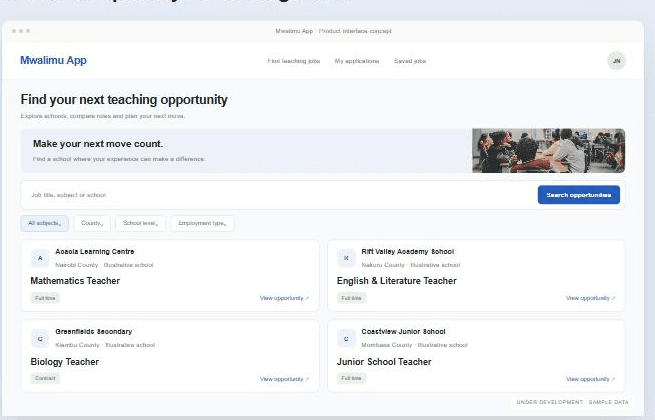Click the Make your next move count heading
Screen dimensions: 655x420
98,144
